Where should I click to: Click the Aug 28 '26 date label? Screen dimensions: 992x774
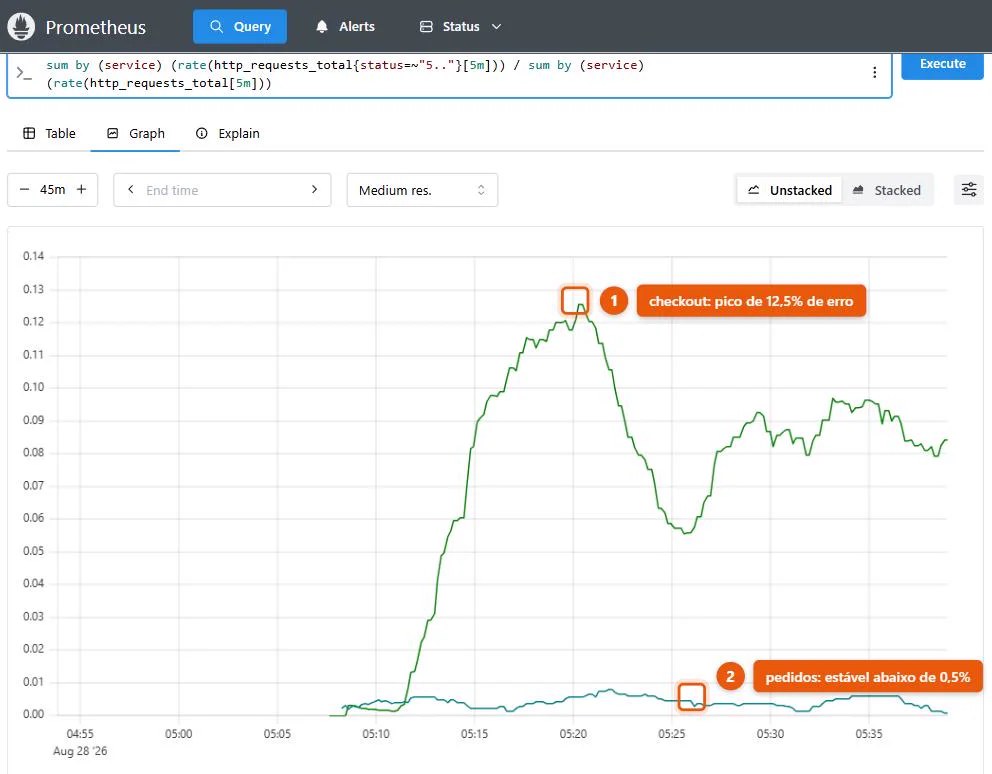80,751
